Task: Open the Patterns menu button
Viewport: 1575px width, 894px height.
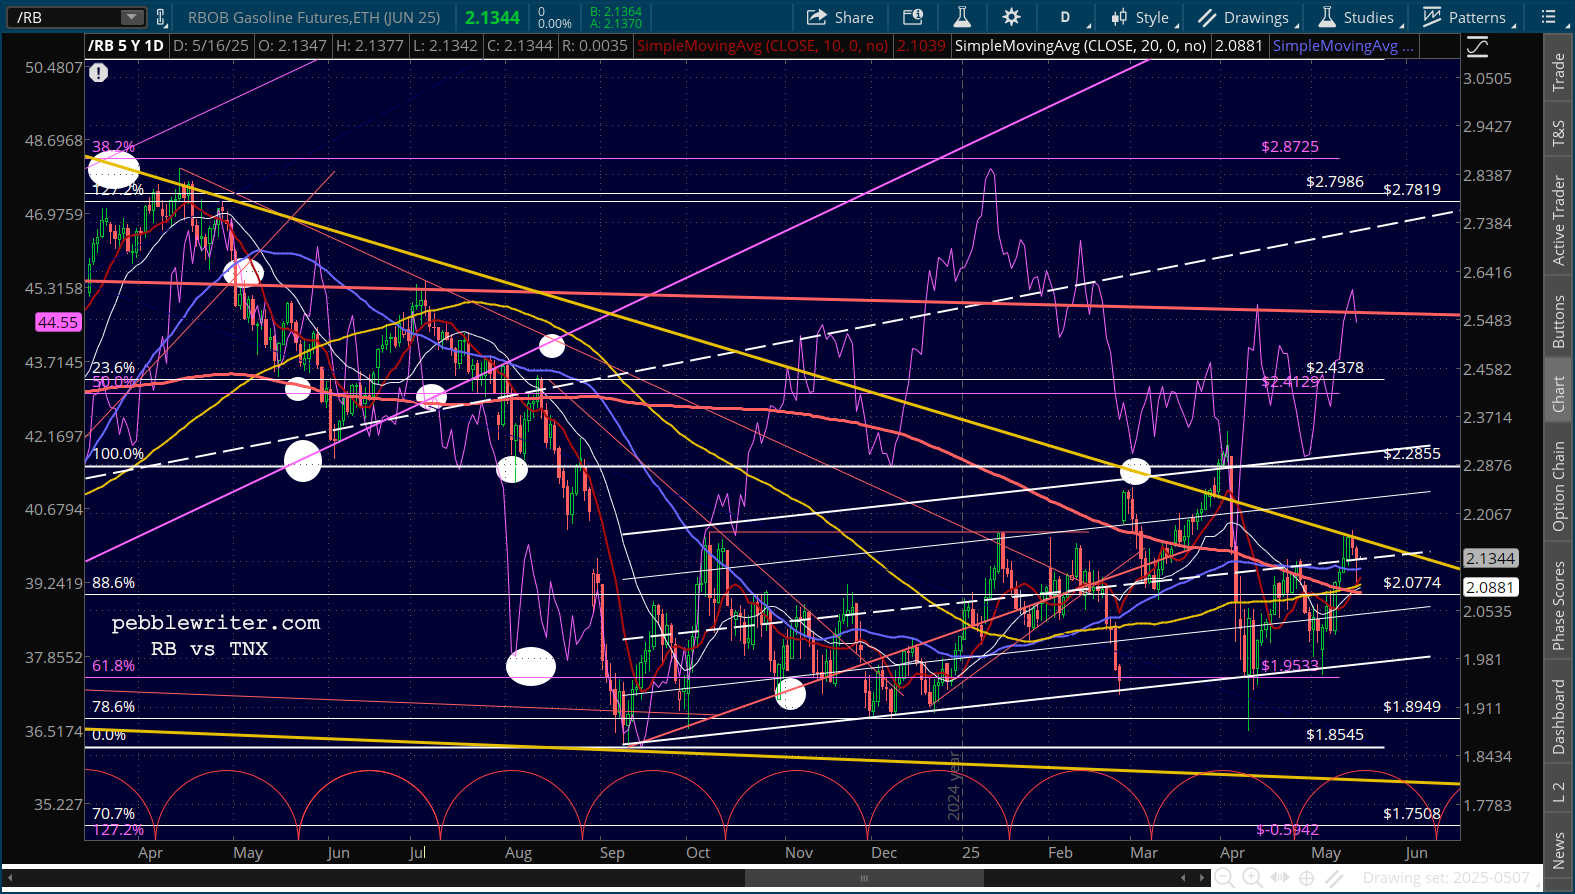Action: tap(1466, 17)
